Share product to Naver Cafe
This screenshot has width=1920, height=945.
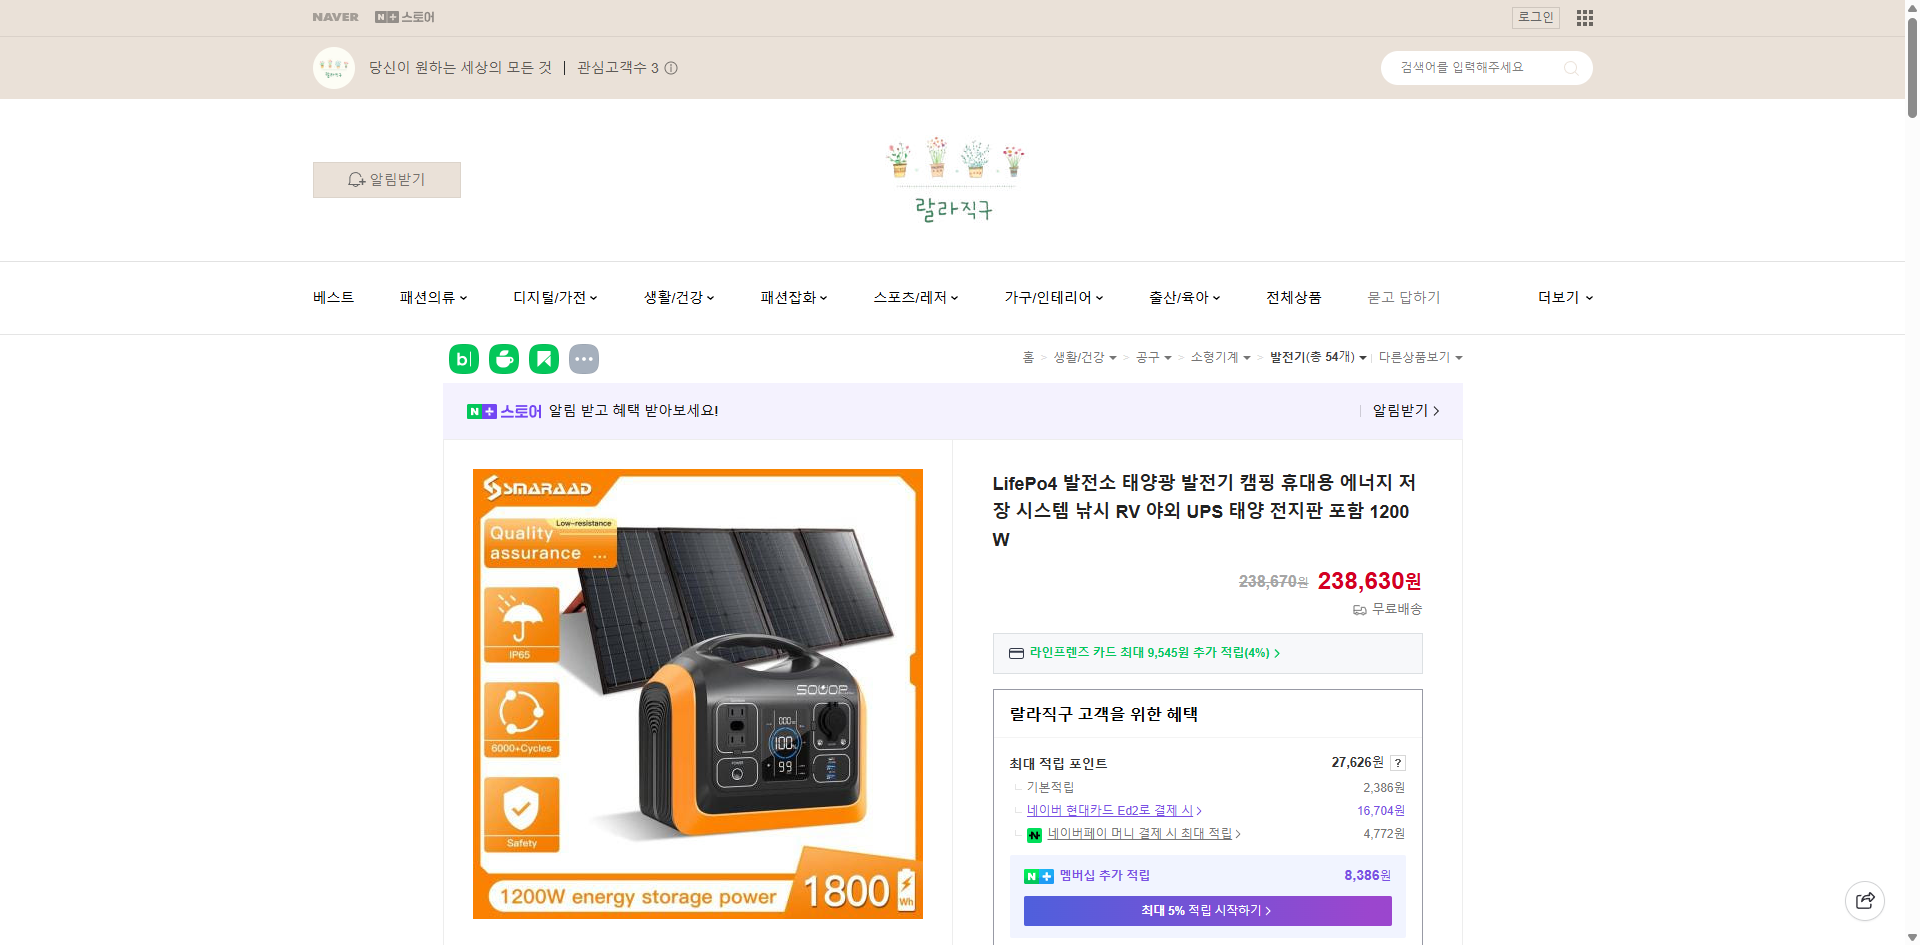pos(504,358)
